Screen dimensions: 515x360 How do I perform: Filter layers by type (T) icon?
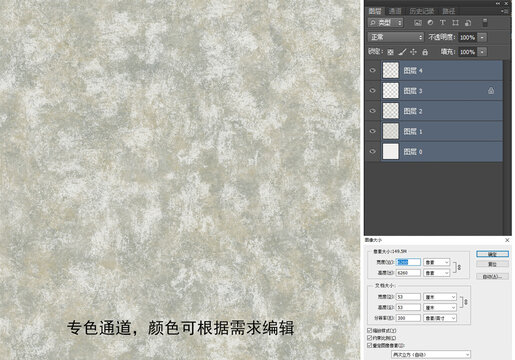click(x=443, y=23)
